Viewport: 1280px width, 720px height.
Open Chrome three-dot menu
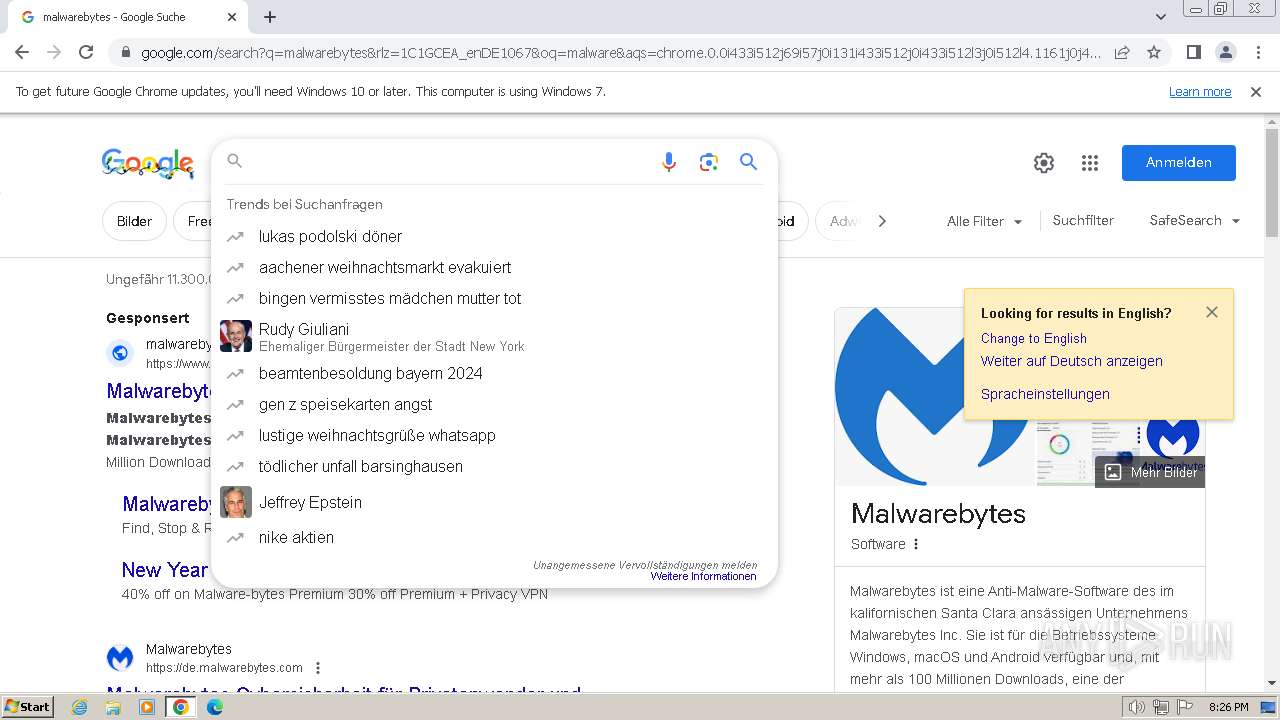(x=1258, y=52)
